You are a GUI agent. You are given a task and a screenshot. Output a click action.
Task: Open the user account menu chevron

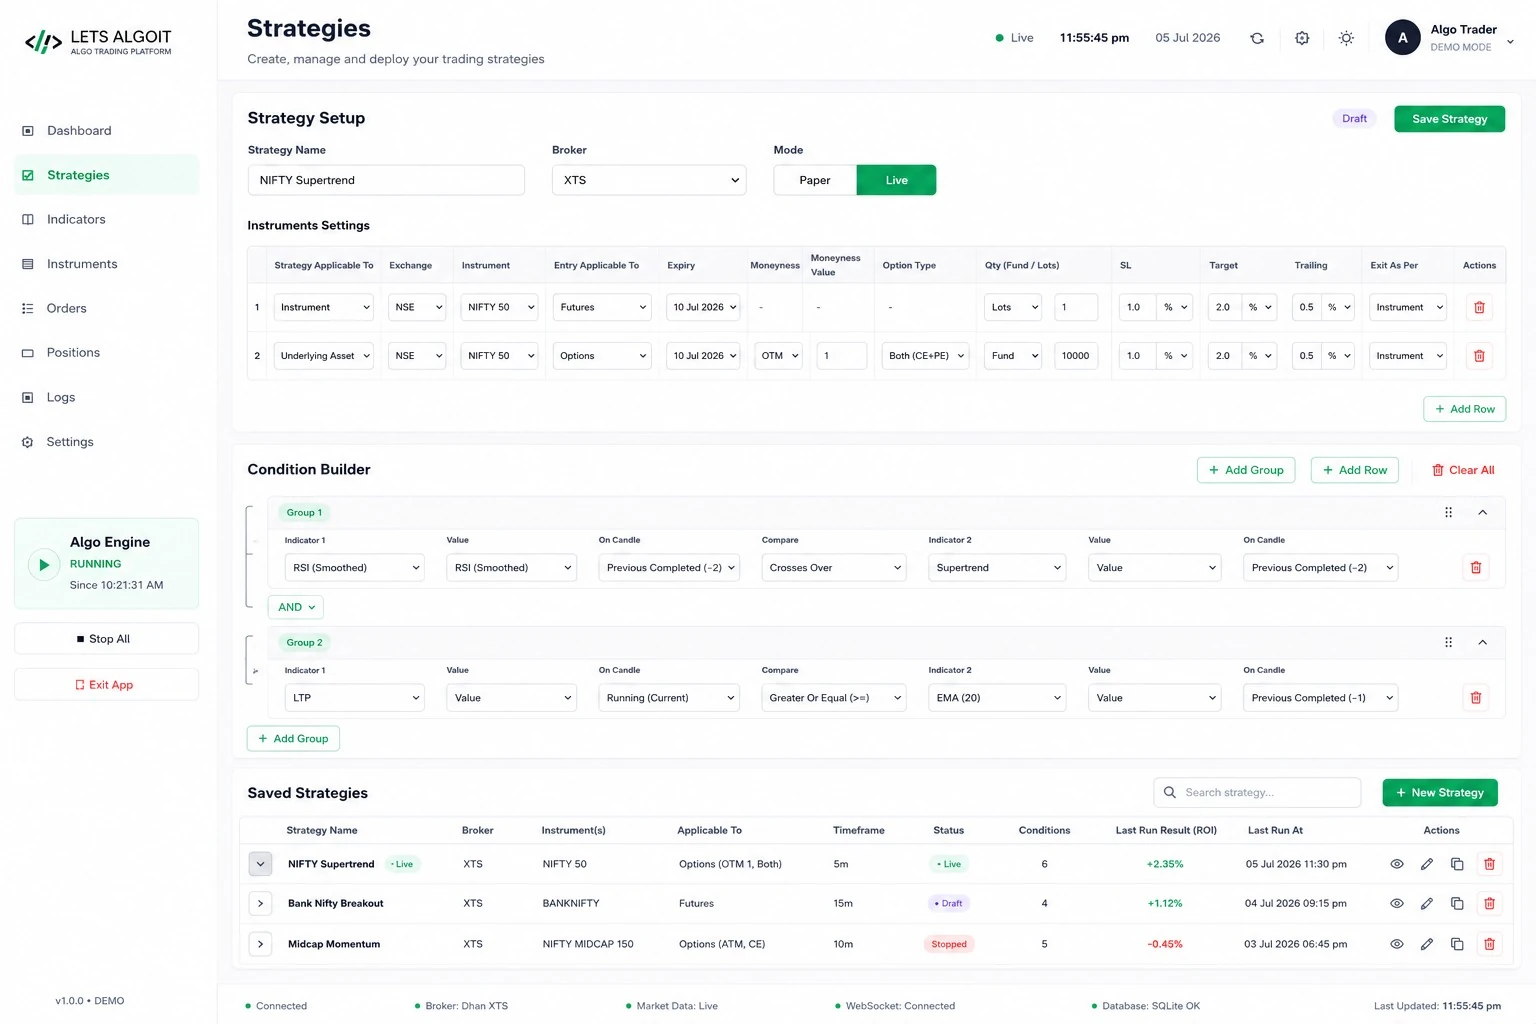click(x=1510, y=42)
